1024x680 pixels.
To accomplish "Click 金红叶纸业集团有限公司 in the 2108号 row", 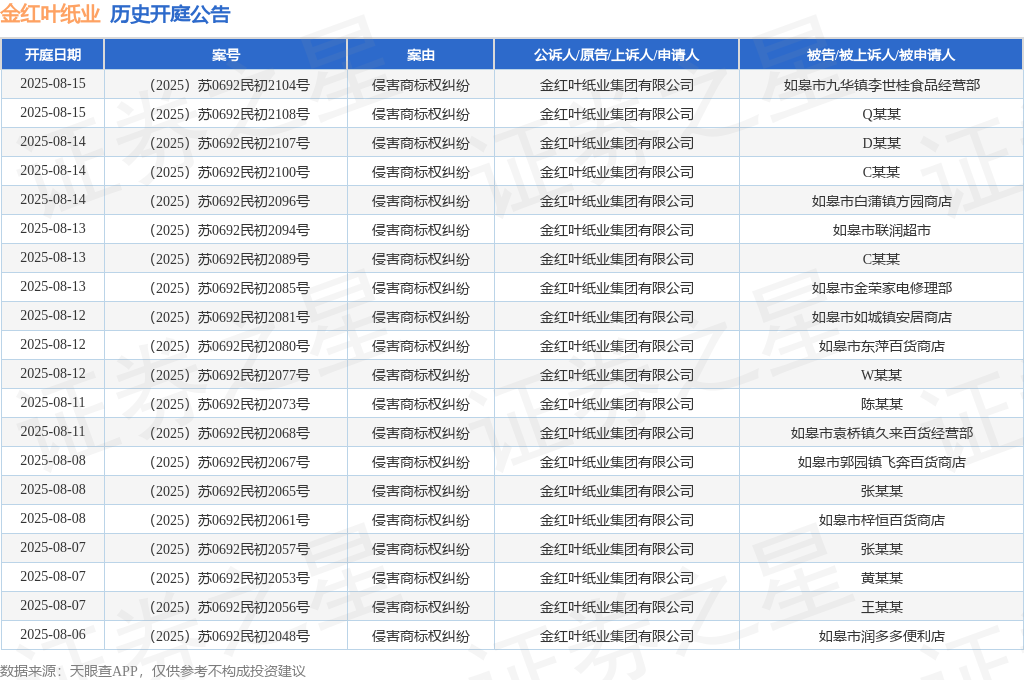I will [x=616, y=114].
